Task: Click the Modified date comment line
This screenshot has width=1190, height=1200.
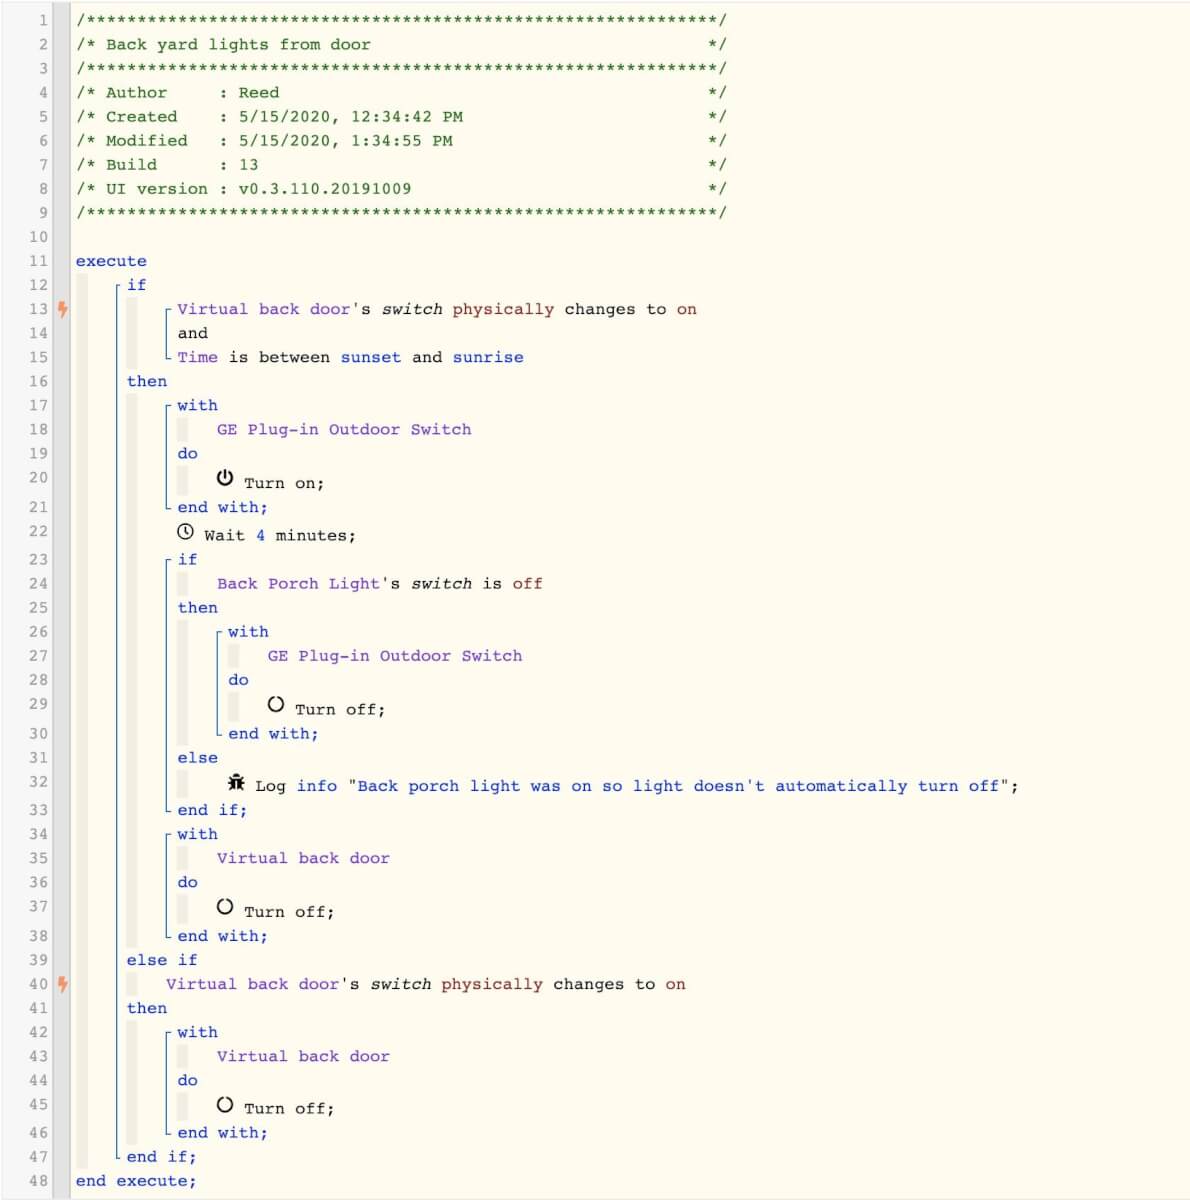Action: (401, 141)
